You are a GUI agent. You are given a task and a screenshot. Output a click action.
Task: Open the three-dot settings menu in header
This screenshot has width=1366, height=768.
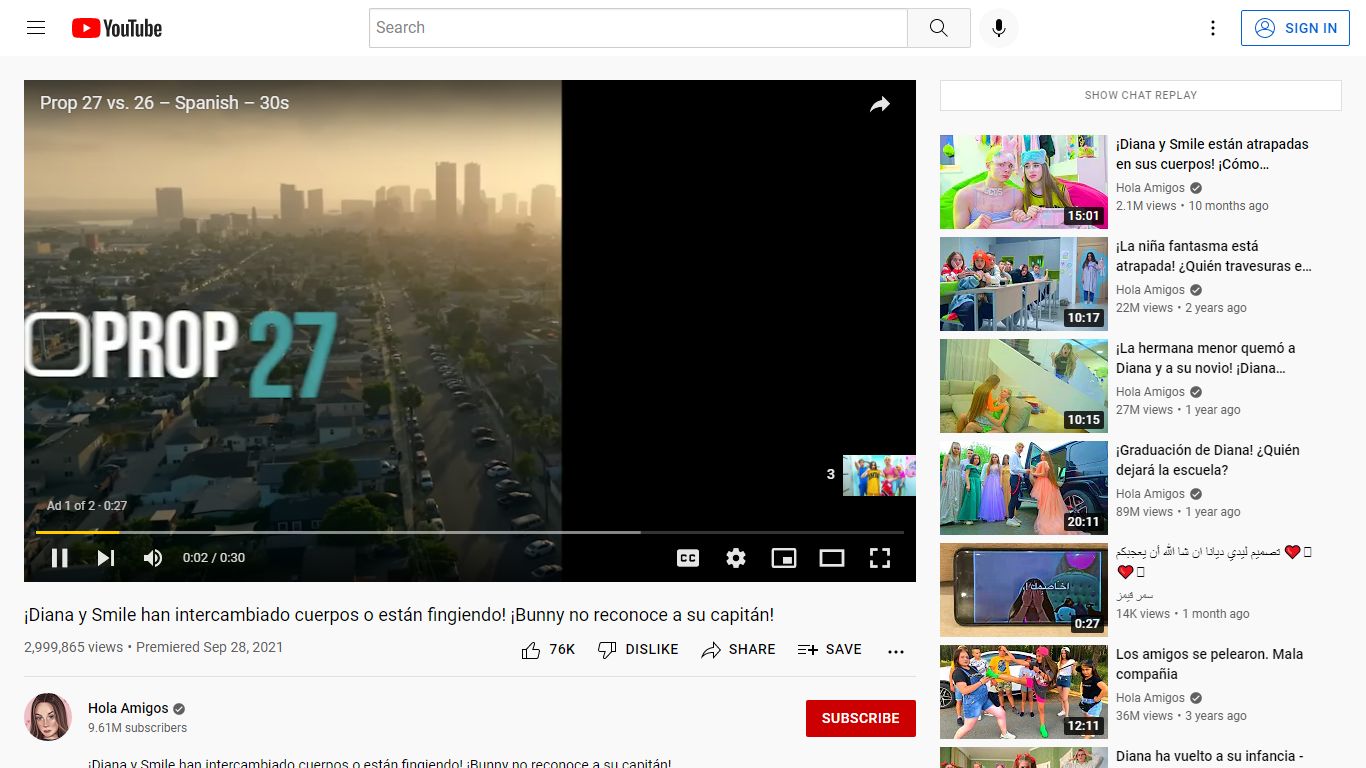(x=1213, y=28)
